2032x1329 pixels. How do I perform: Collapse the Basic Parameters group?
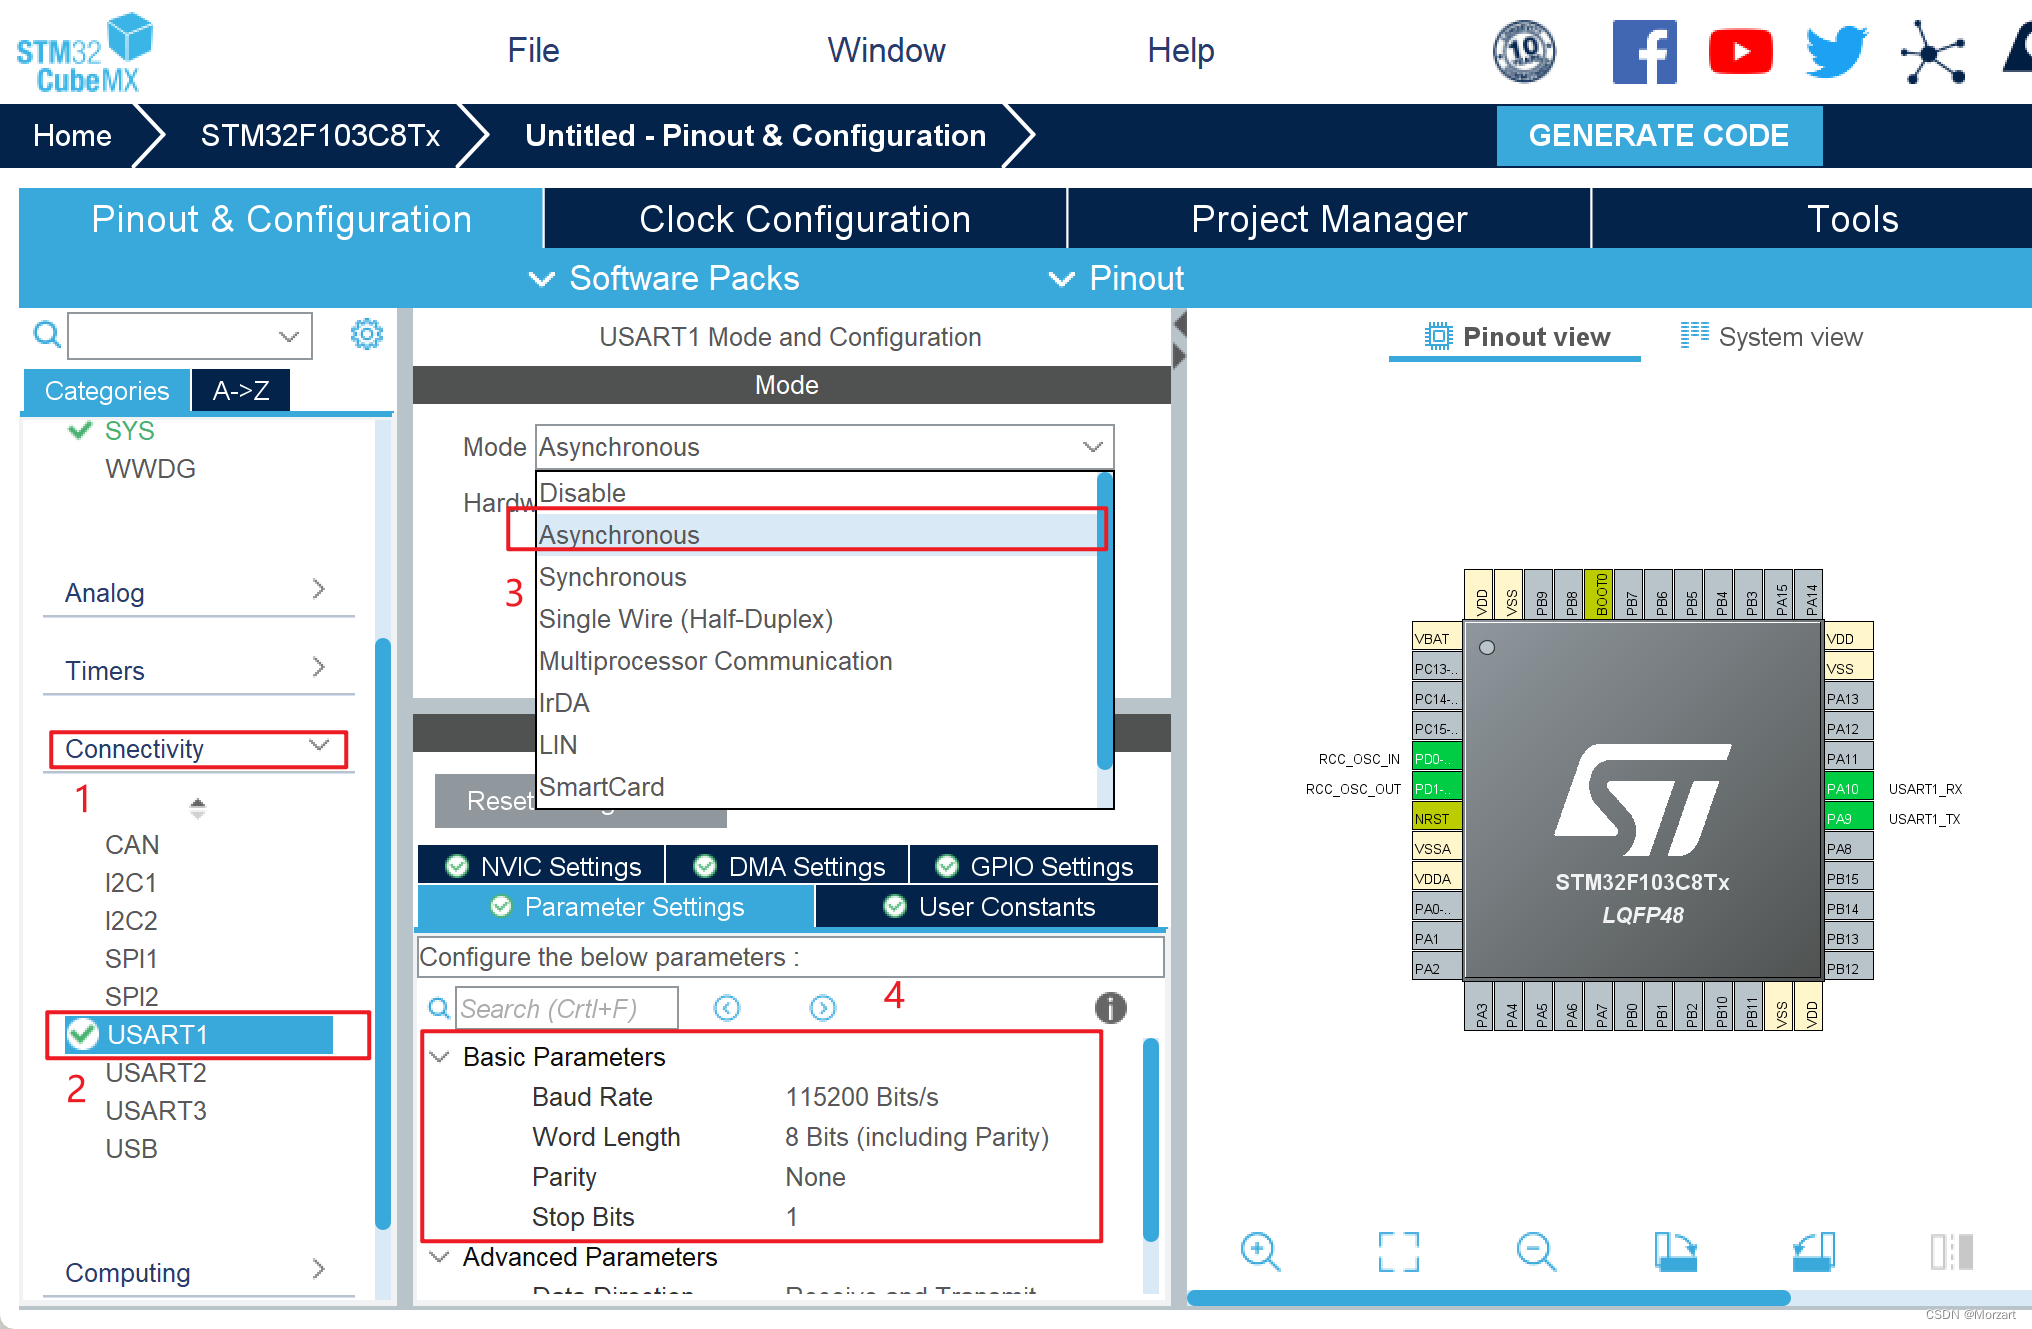[439, 1056]
